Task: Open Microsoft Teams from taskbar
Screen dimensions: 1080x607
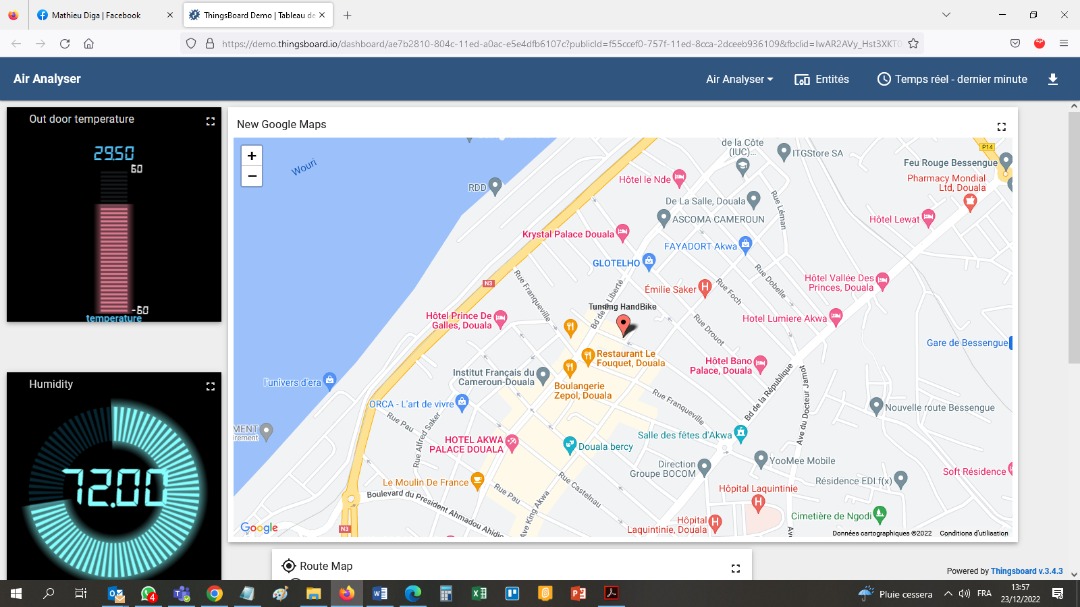Action: pyautogui.click(x=181, y=593)
